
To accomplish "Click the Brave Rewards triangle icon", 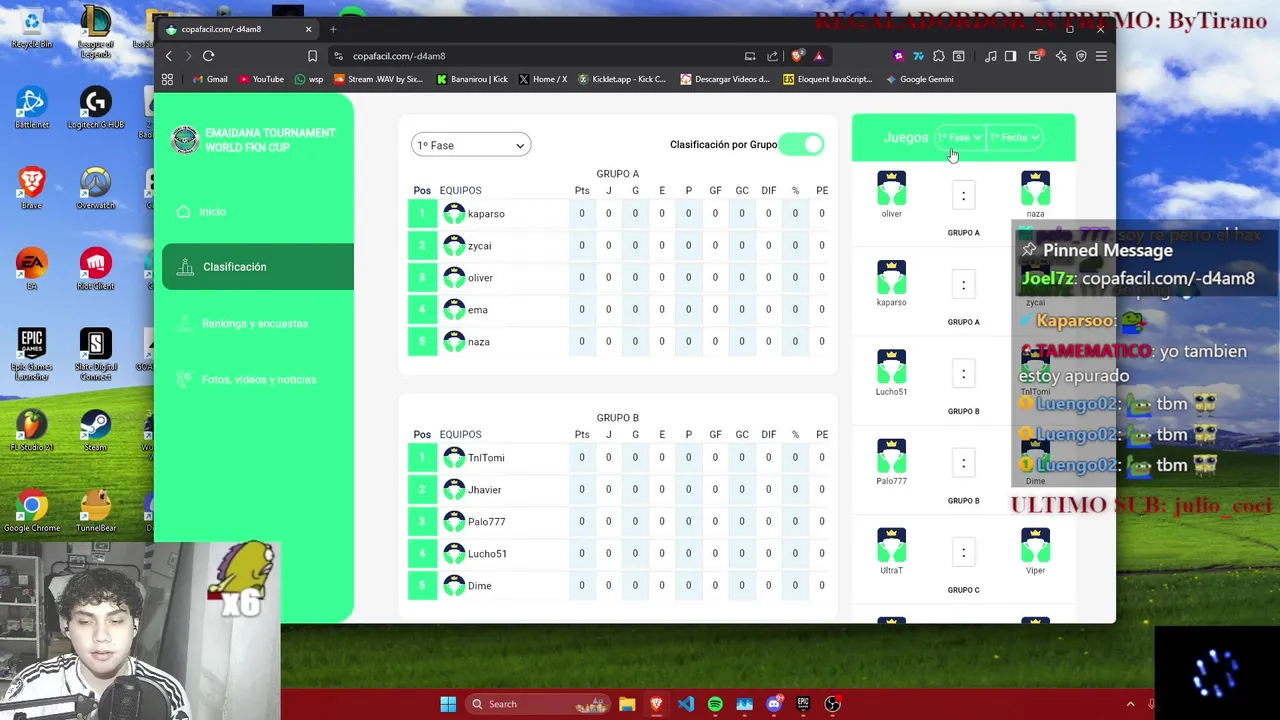I will pyautogui.click(x=818, y=56).
